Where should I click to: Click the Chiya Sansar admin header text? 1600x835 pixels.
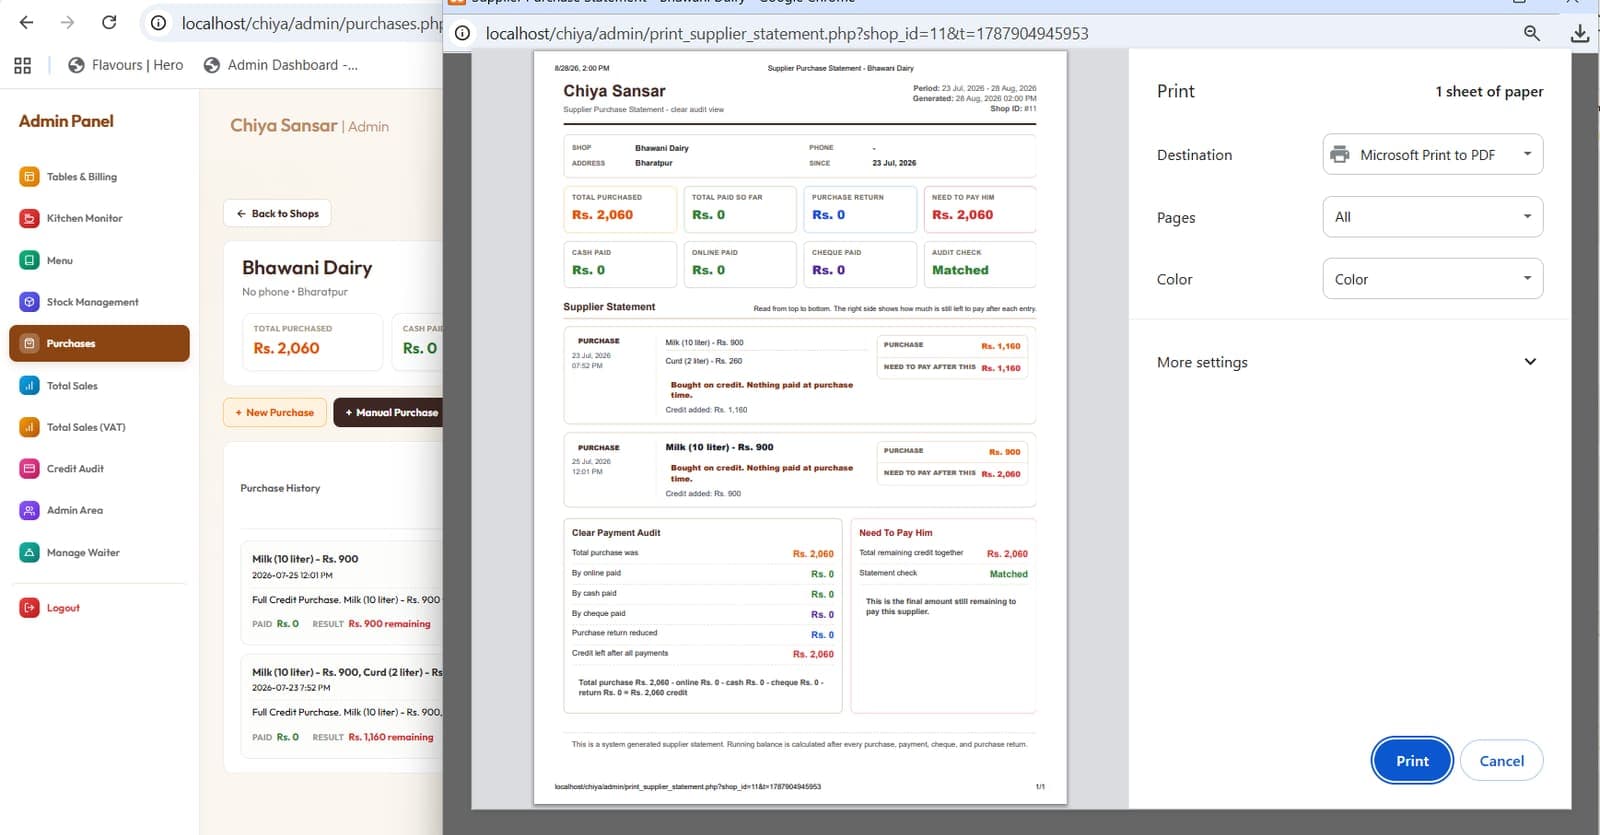[x=309, y=126]
